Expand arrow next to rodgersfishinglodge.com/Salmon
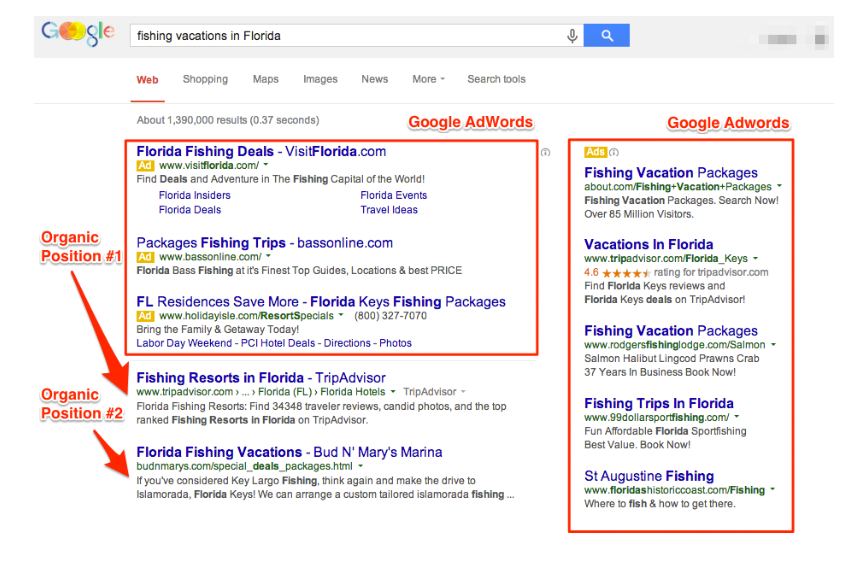868x567 pixels. pyautogui.click(x=773, y=344)
